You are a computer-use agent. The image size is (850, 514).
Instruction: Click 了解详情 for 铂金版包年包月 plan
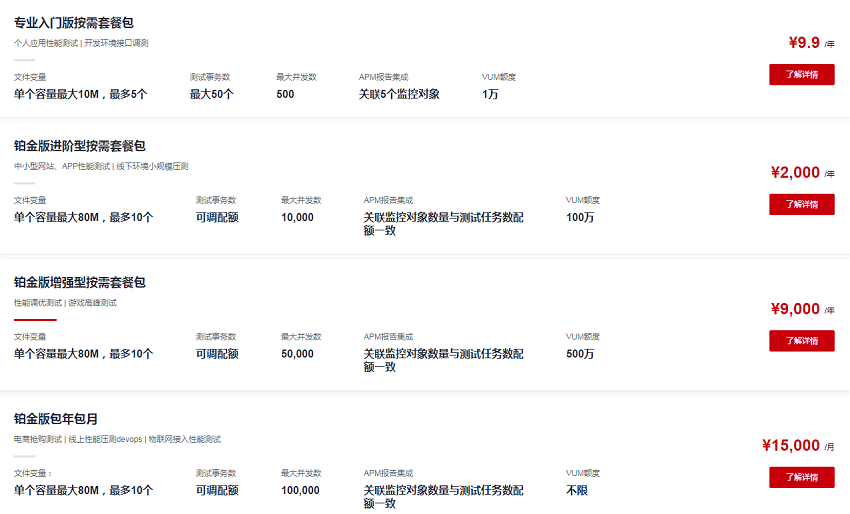click(801, 477)
